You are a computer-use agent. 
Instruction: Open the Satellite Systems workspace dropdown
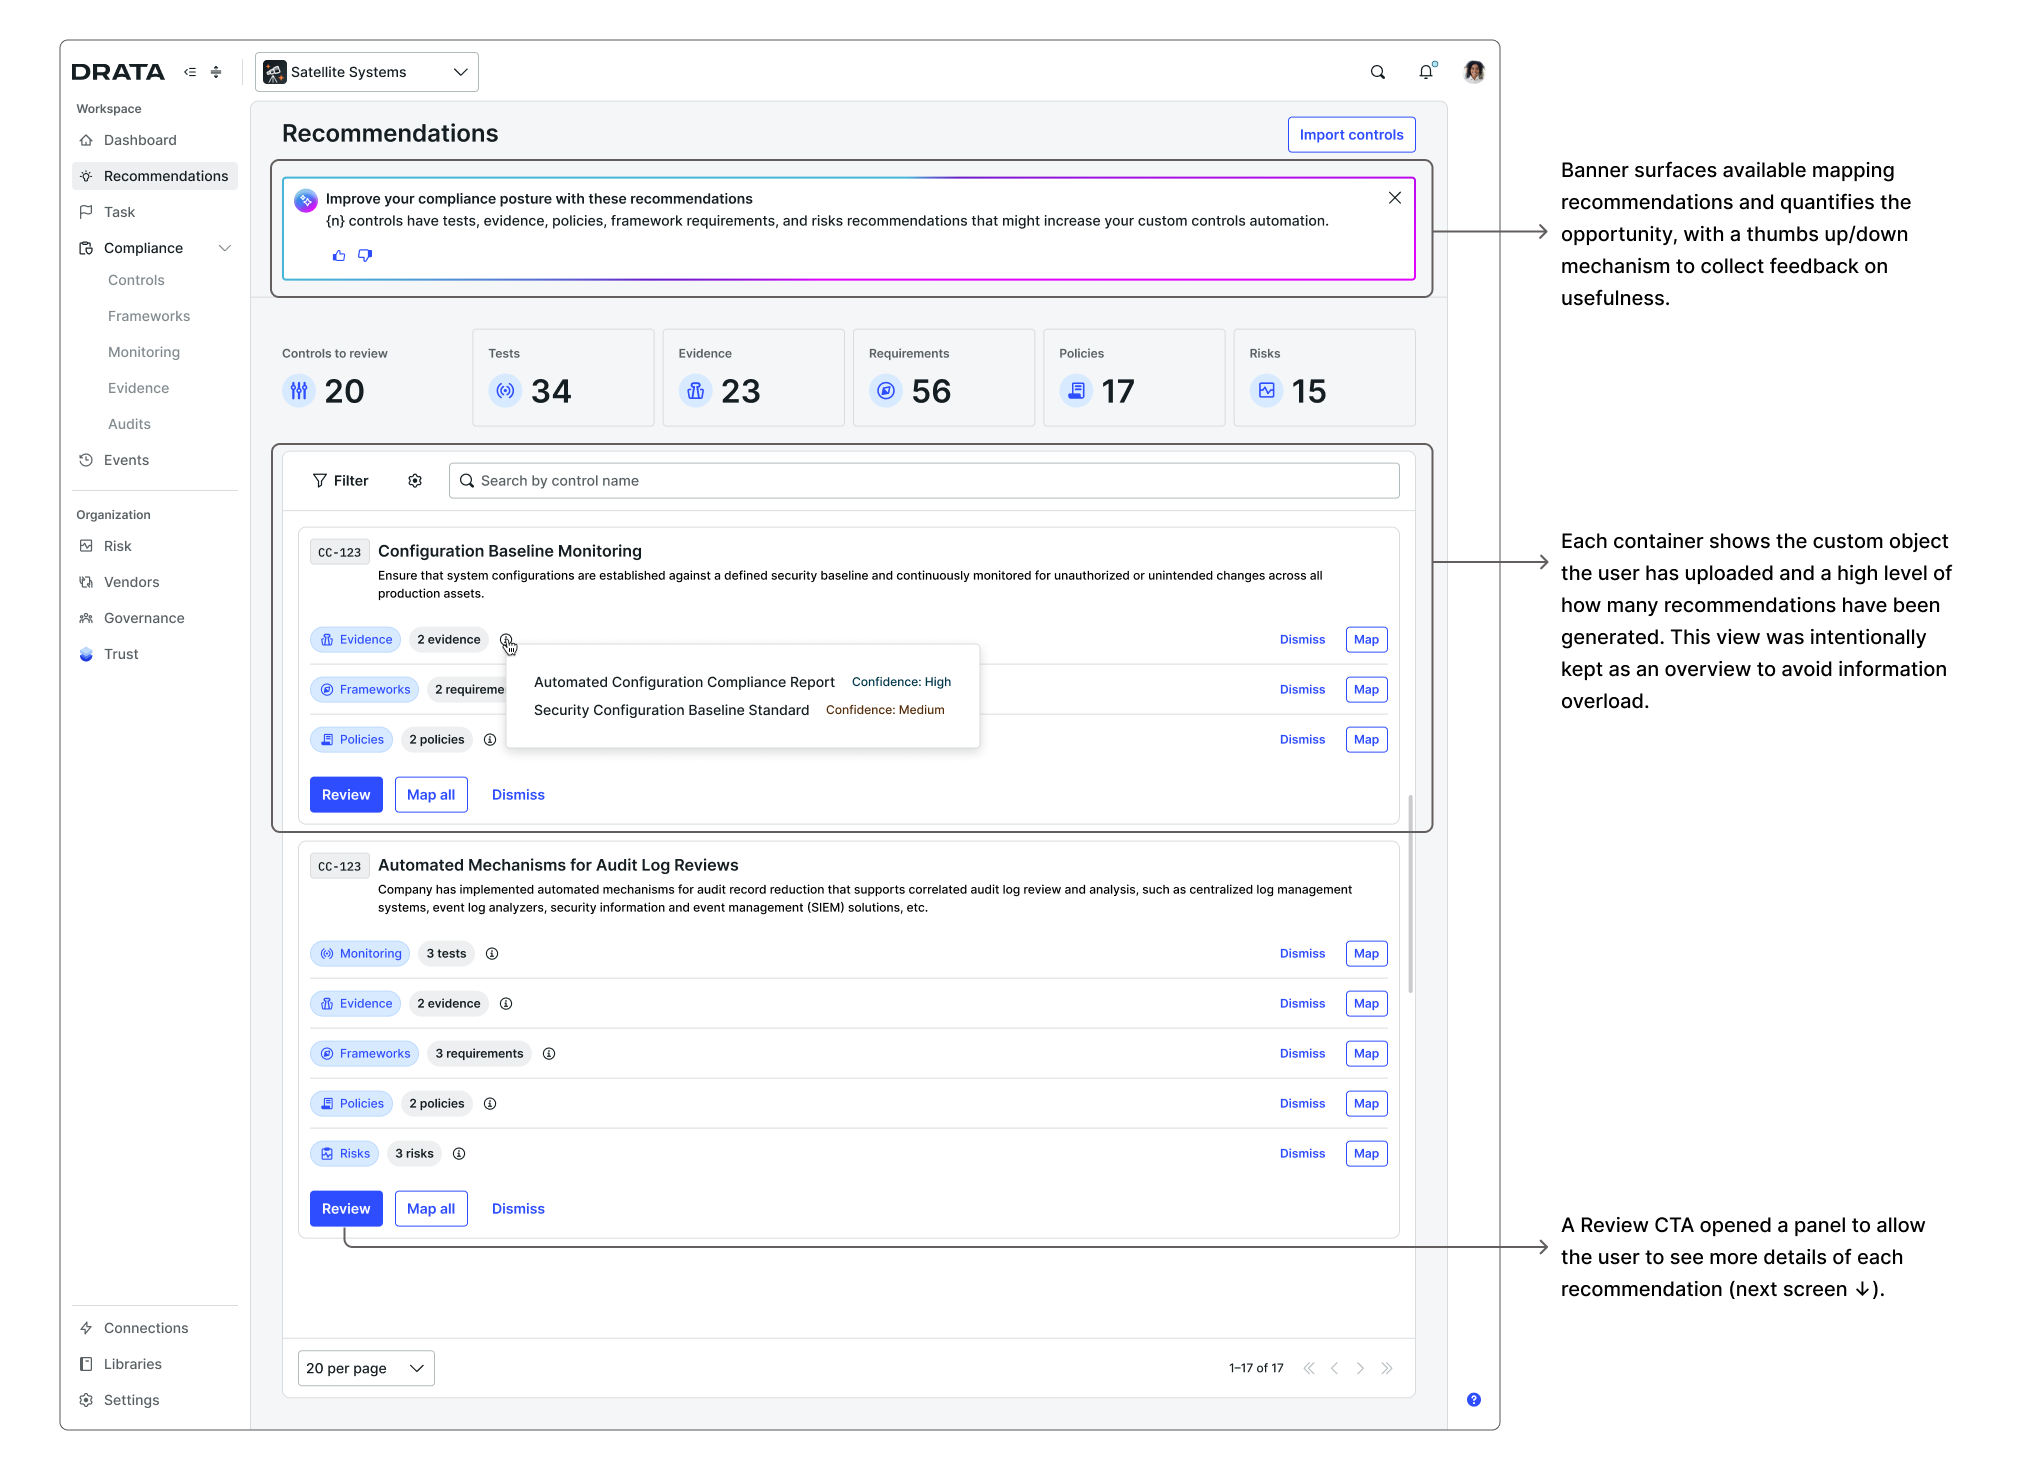367,72
